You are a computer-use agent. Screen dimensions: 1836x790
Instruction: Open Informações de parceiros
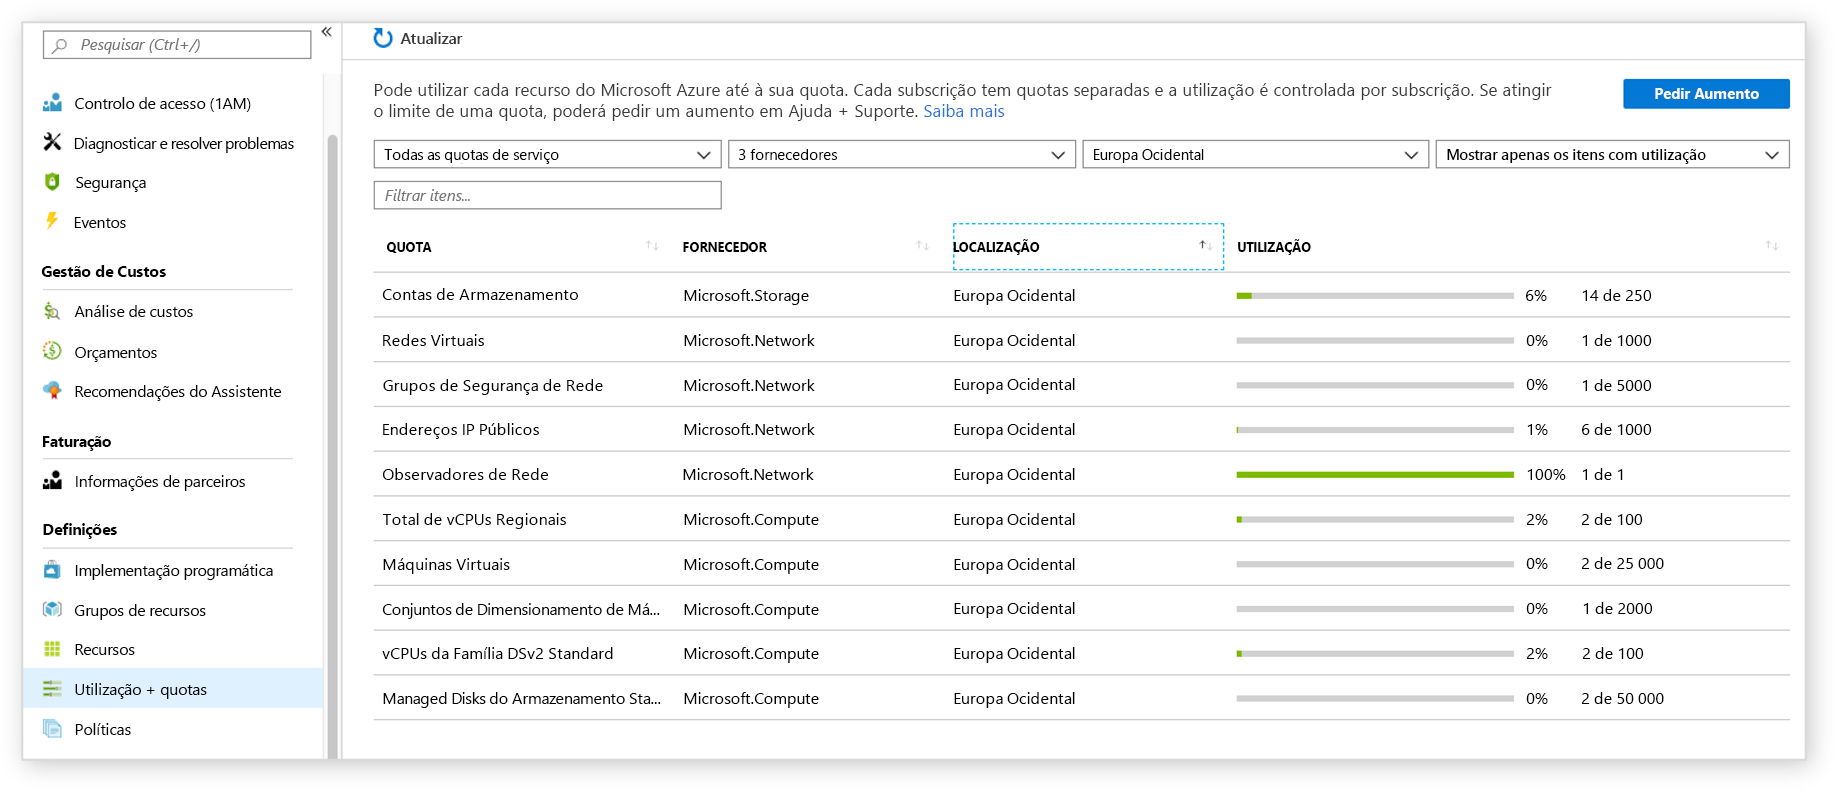[160, 481]
